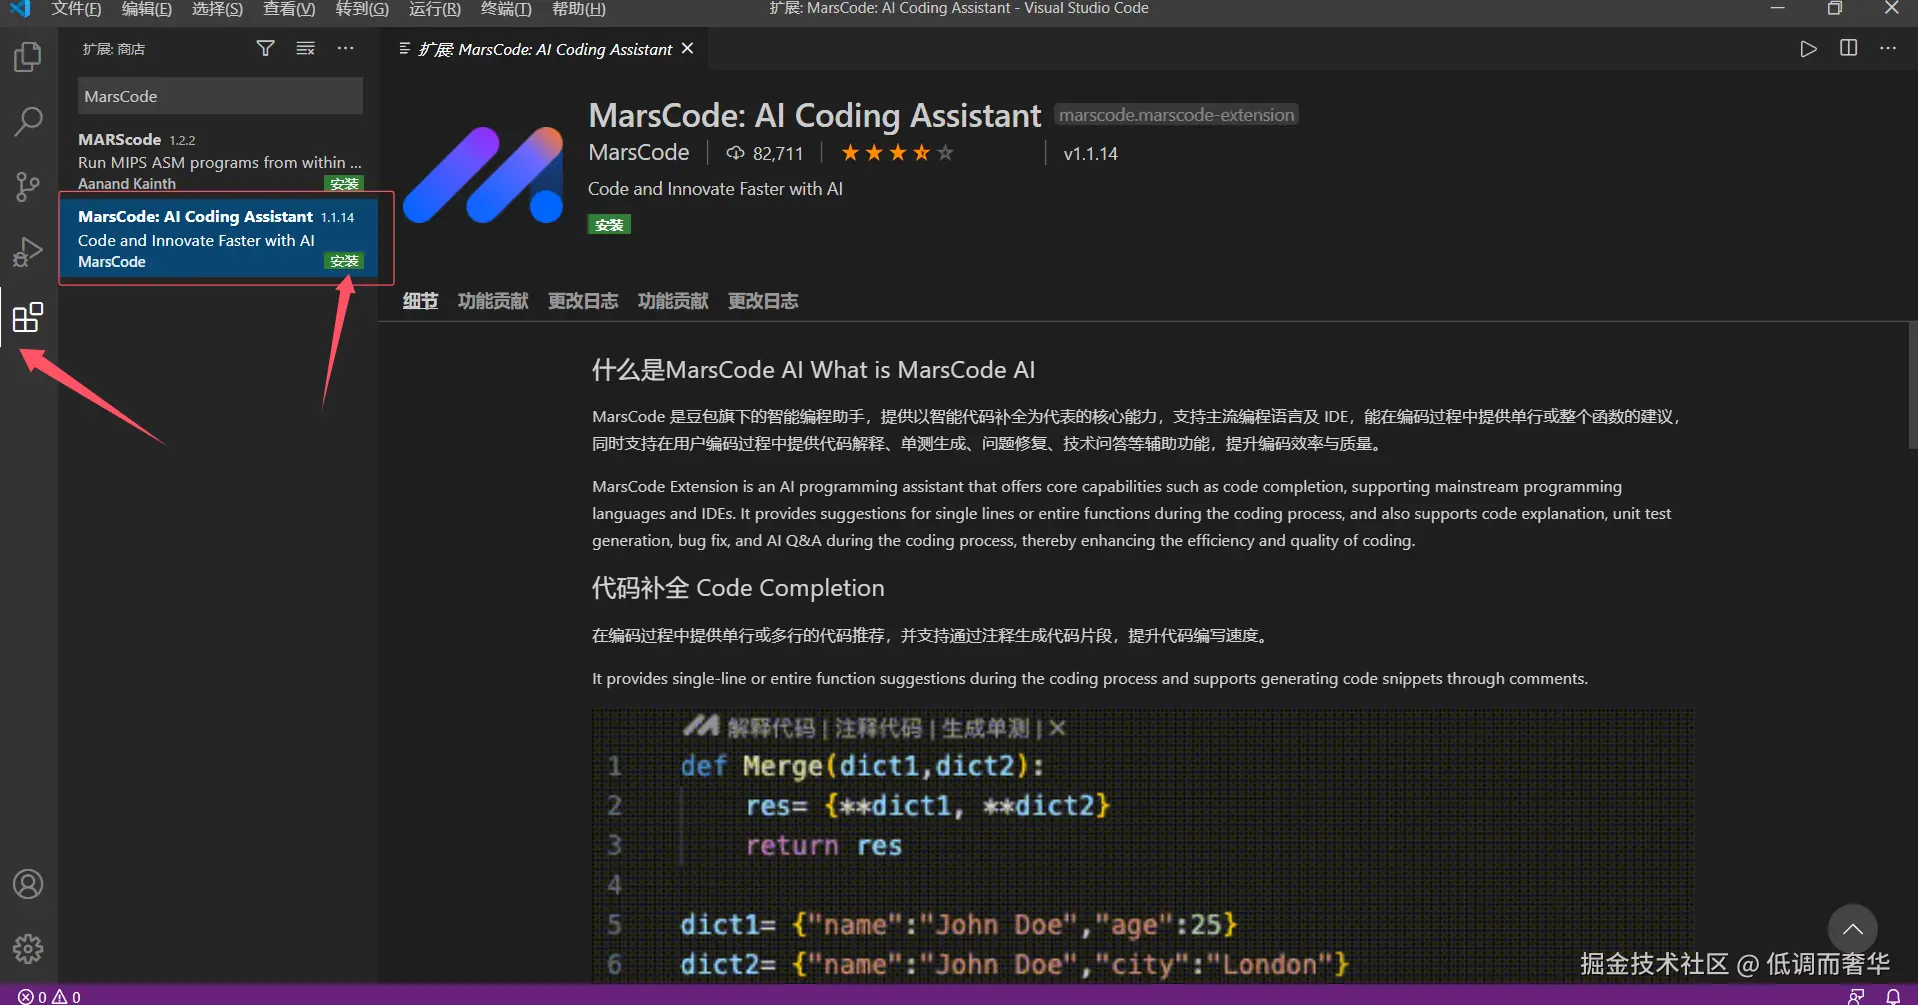Click the extension details vertical scrollbar
This screenshot has width=1918, height=1005.
coord(1912,385)
